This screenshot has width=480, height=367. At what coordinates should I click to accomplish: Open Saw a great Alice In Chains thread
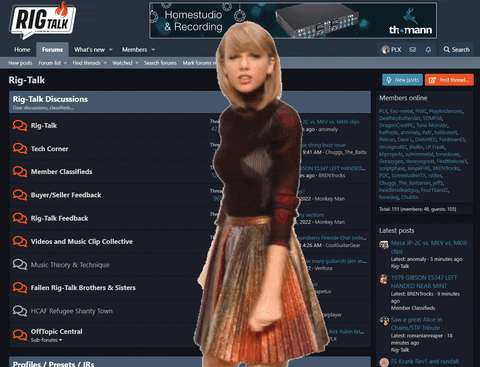point(416,324)
